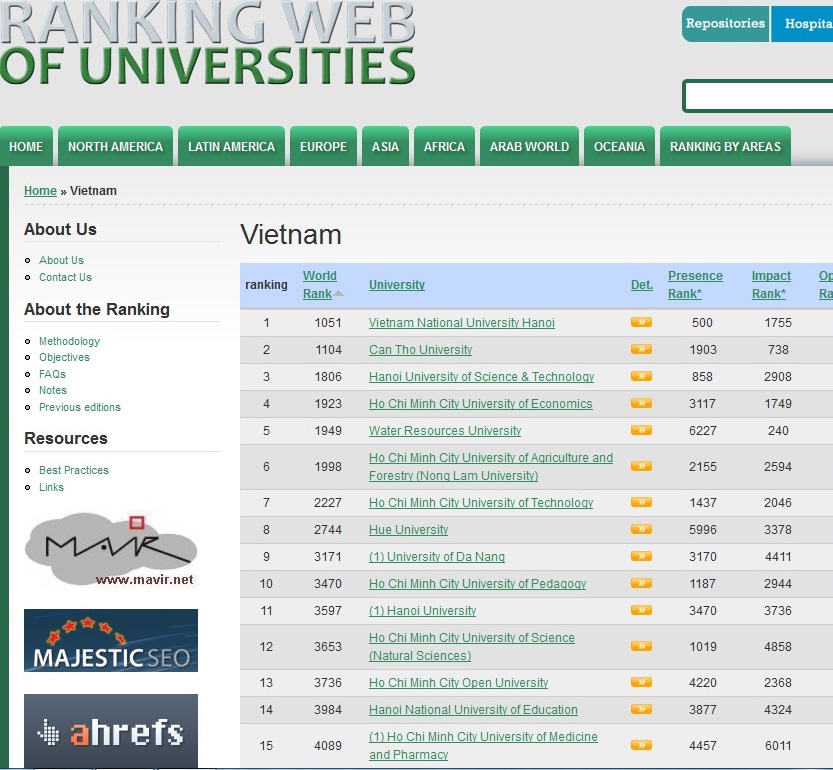The height and width of the screenshot is (770, 833).
Task: Open Hue University link
Action: tap(409, 530)
